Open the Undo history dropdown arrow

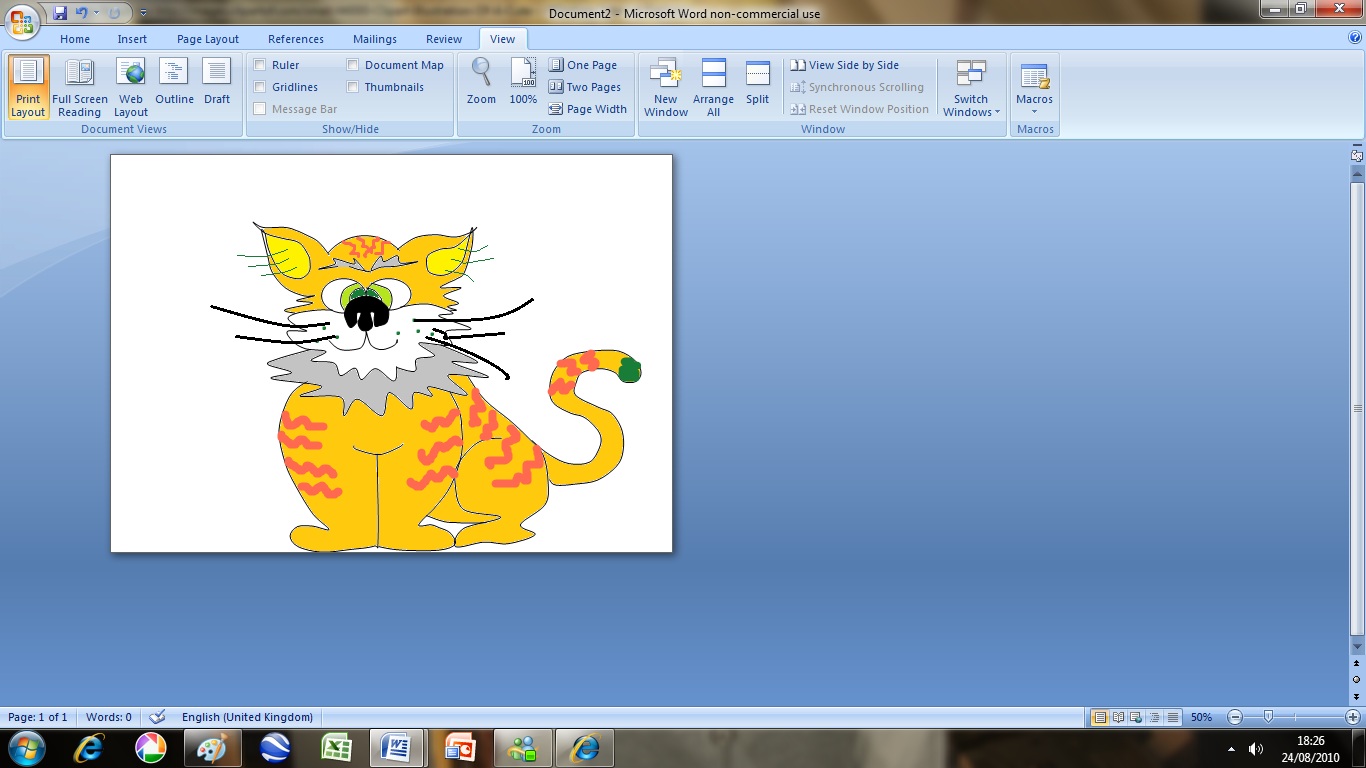tap(96, 13)
